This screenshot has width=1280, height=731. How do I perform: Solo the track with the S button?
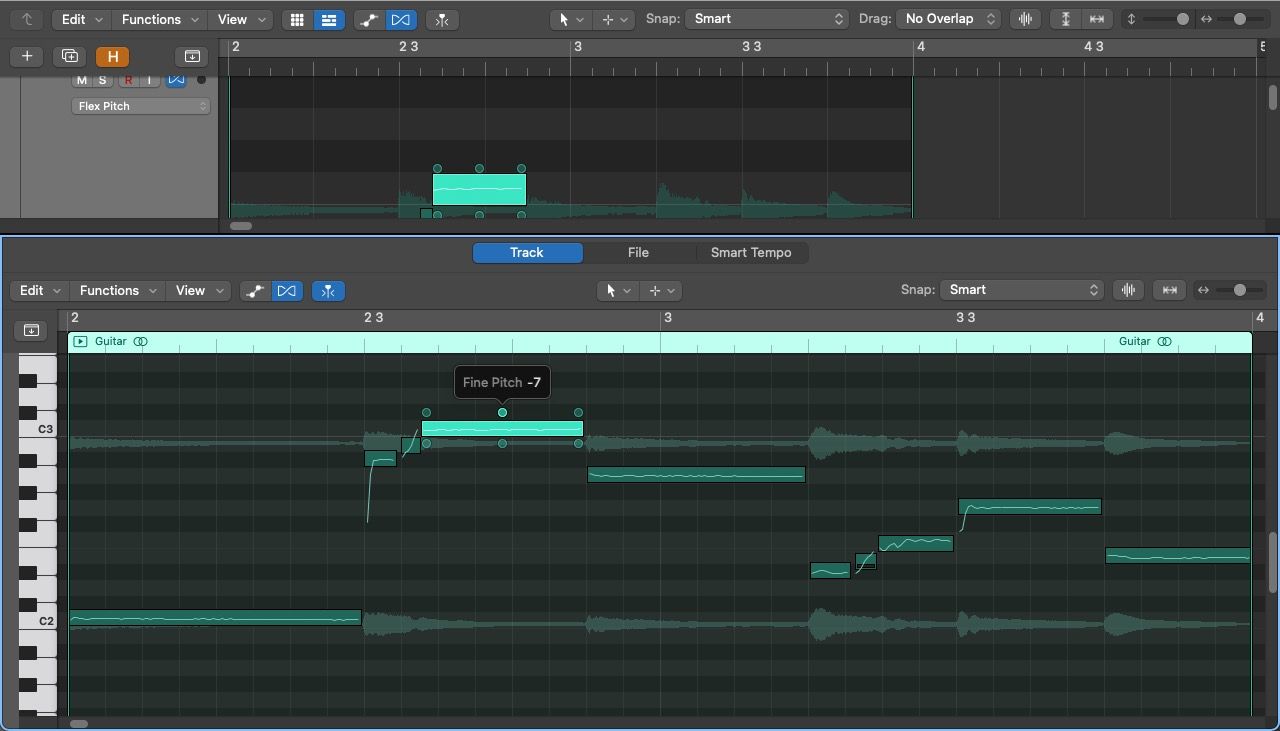pos(101,80)
